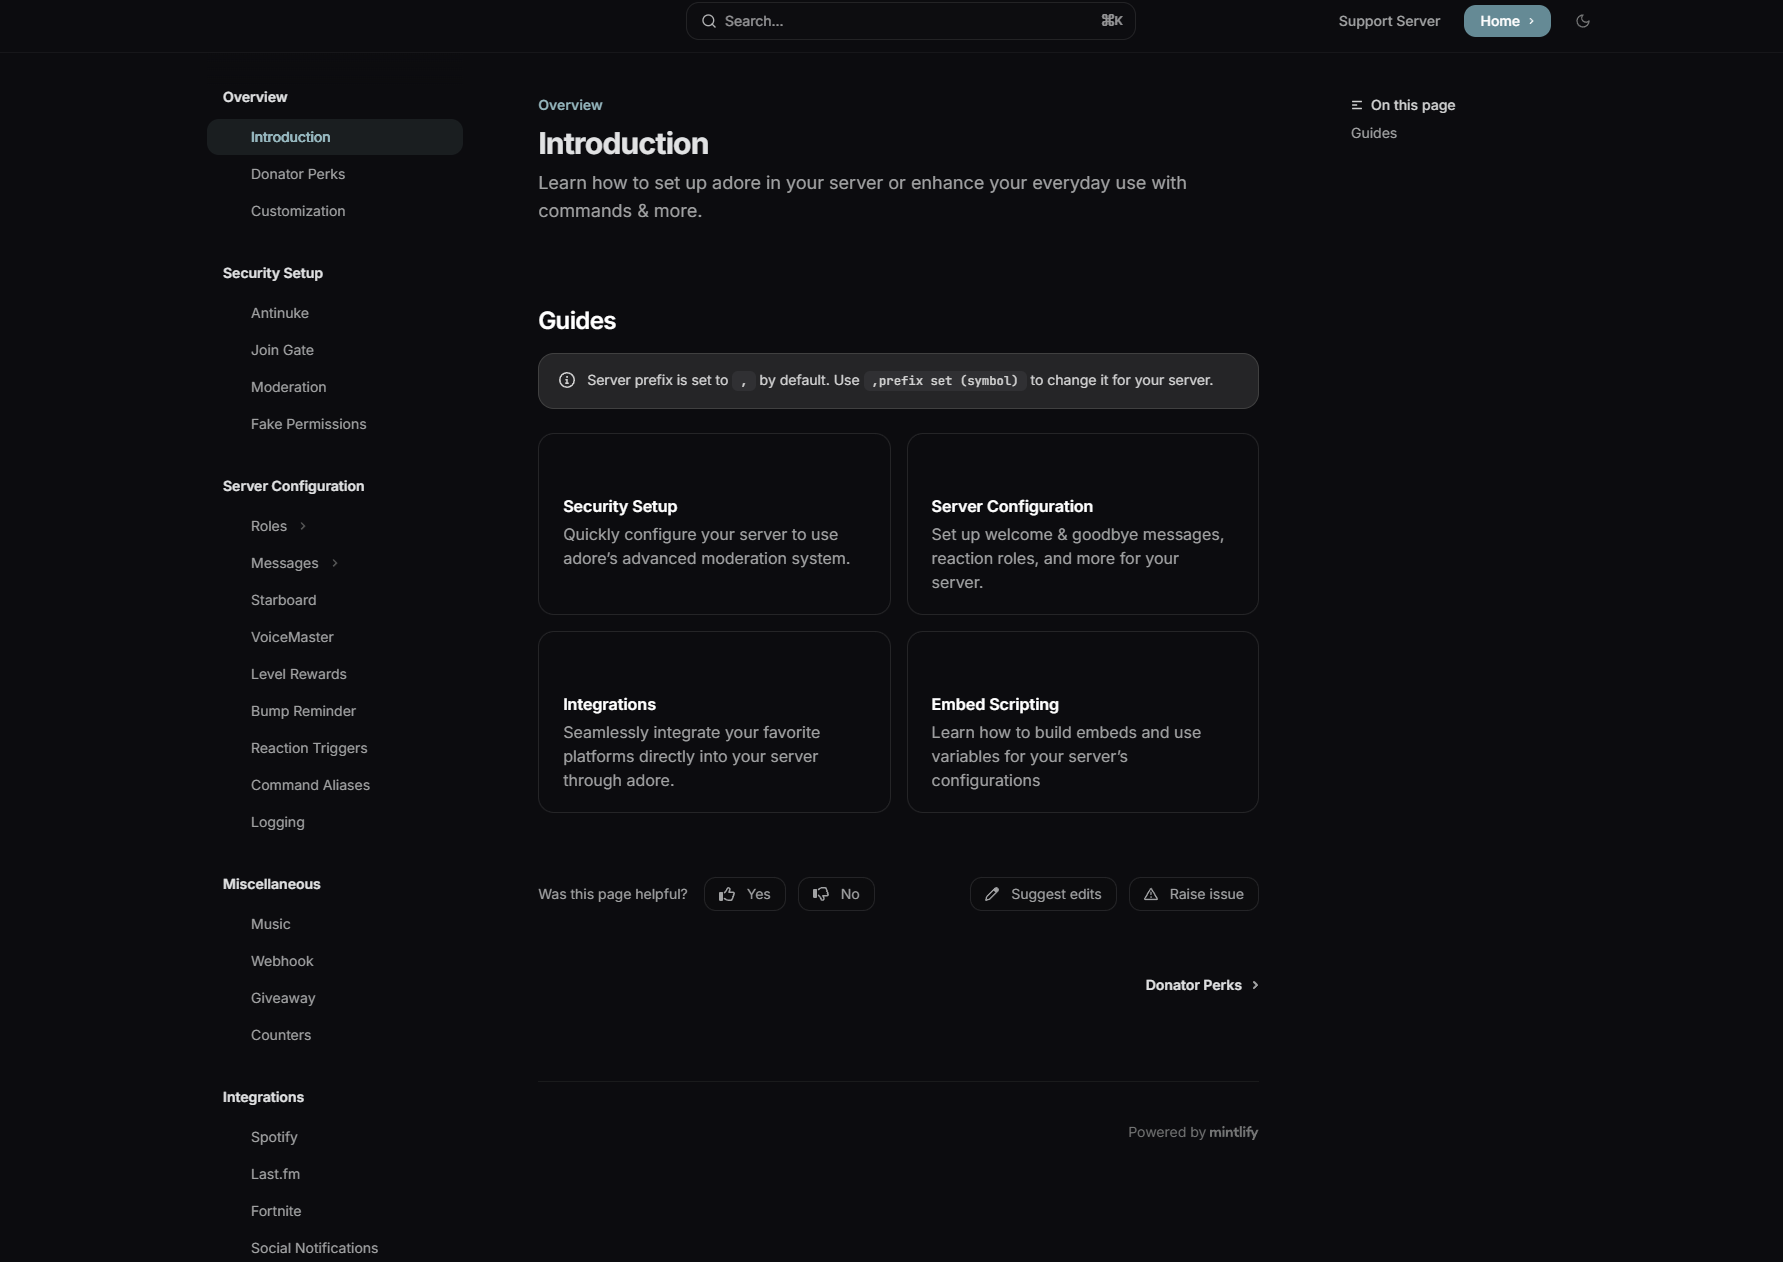Click the ⌘K shortcut hint in search
Viewport: 1783px width, 1262px height.
pos(1112,21)
